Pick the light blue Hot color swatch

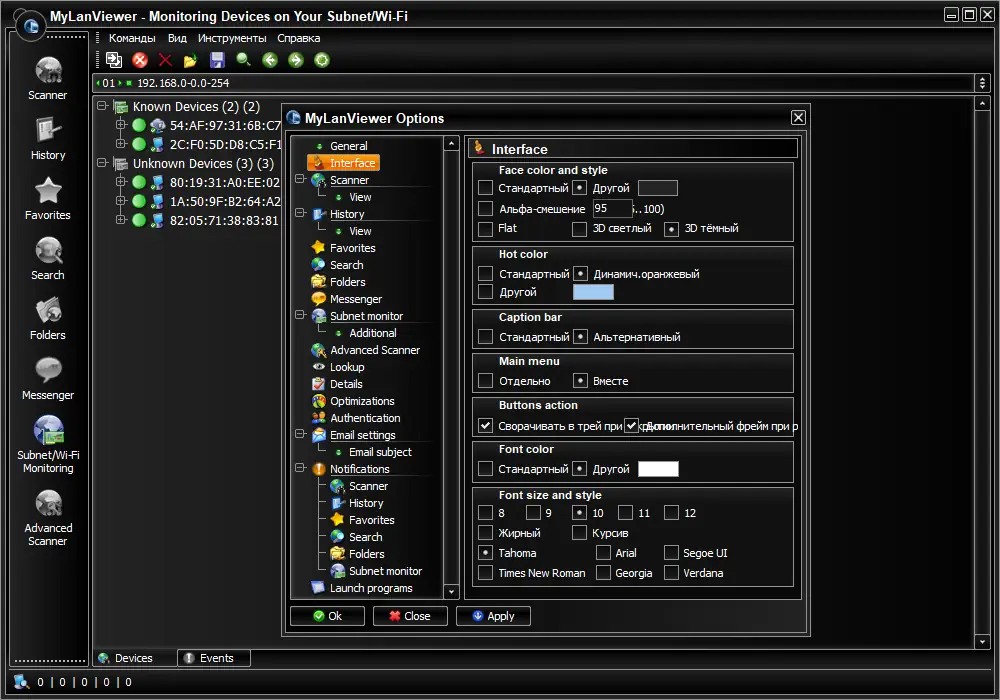(x=593, y=292)
